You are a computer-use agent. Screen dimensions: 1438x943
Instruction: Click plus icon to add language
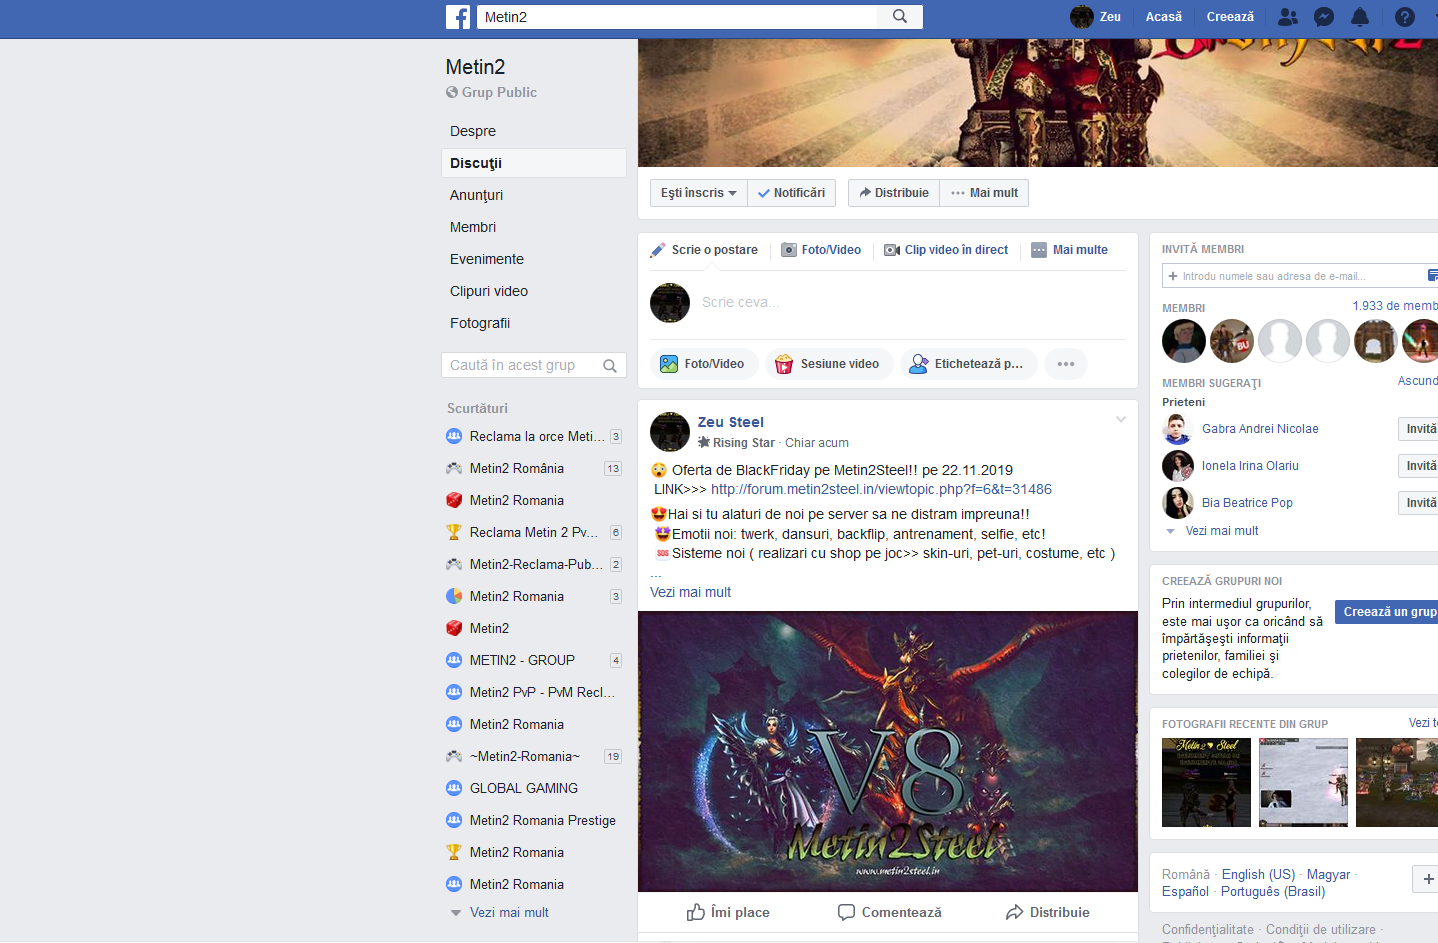point(1428,879)
